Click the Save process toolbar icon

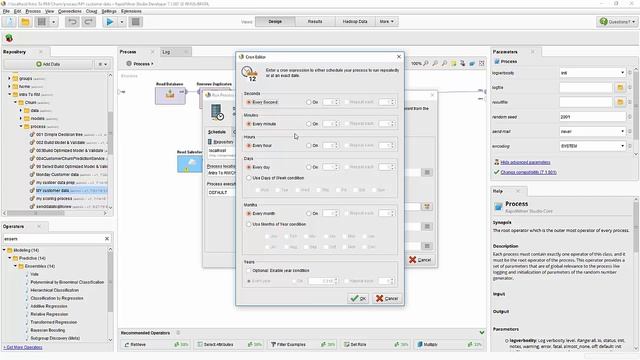[x=42, y=22]
